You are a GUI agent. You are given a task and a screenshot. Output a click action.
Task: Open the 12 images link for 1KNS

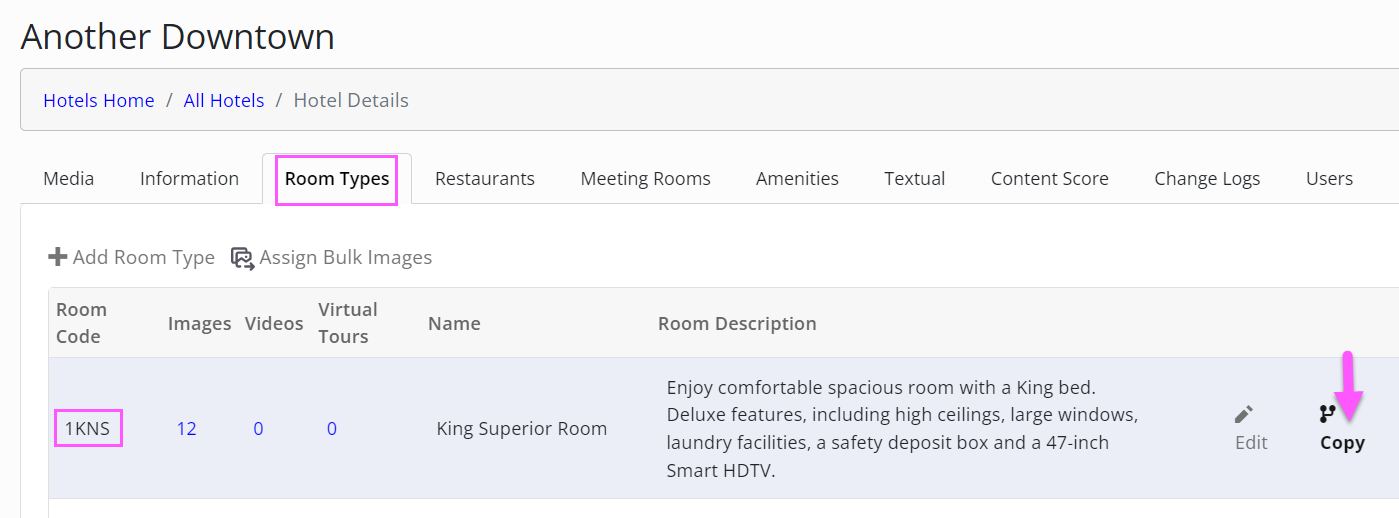click(186, 429)
